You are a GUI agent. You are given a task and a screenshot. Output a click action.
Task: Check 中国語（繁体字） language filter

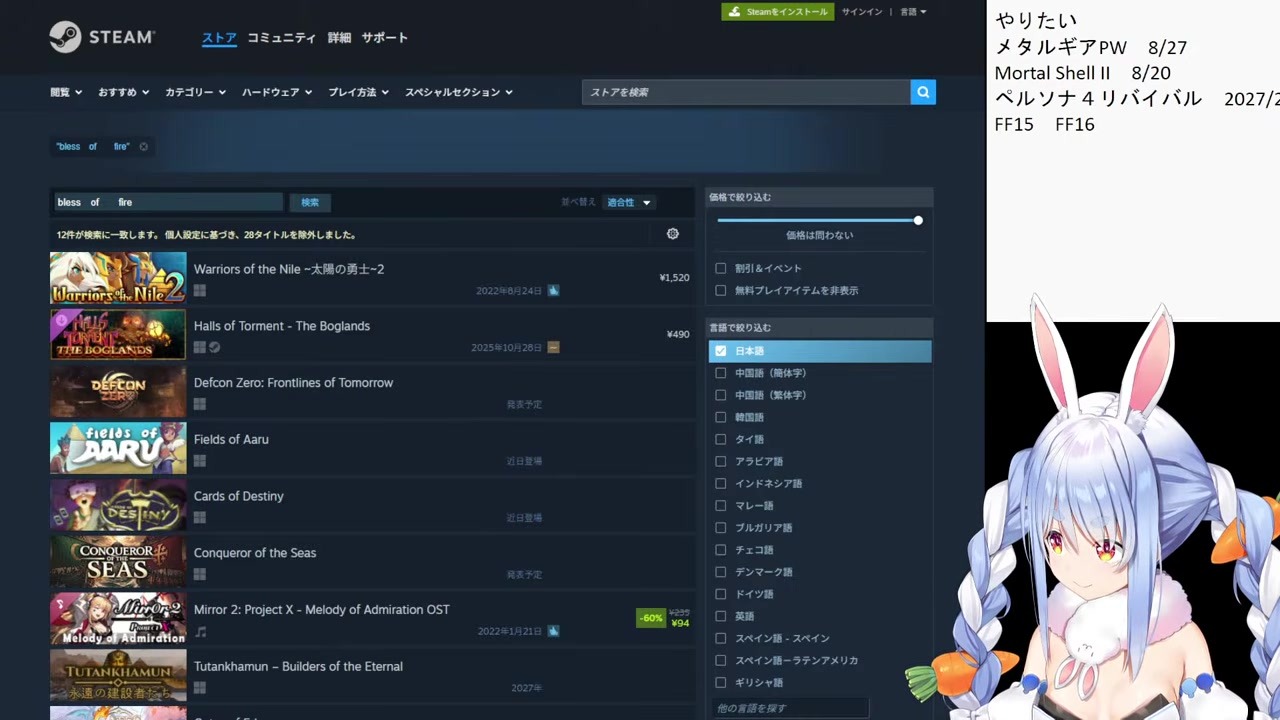tap(720, 395)
